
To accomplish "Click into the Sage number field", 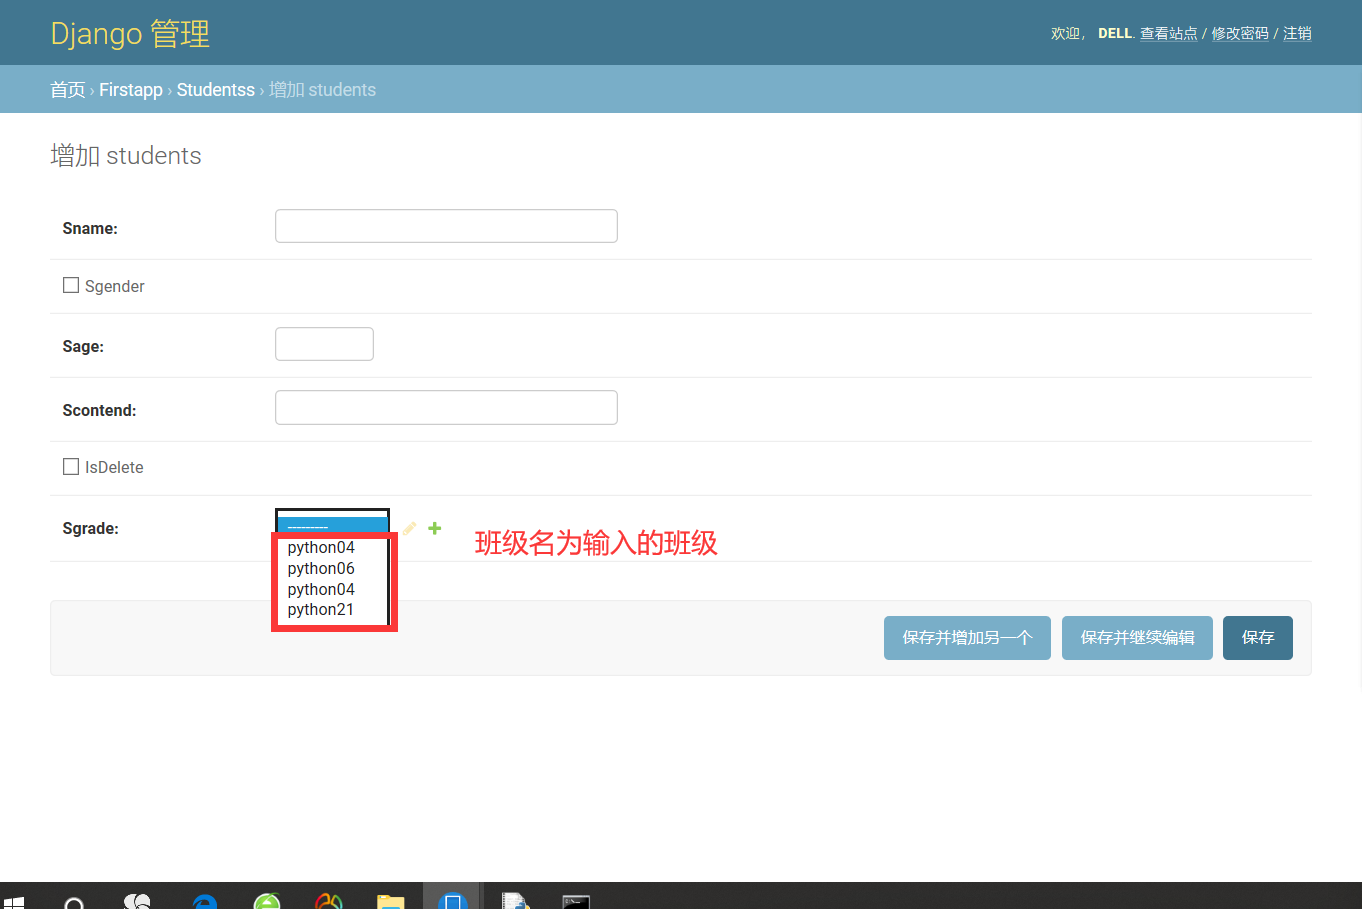I will [324, 344].
